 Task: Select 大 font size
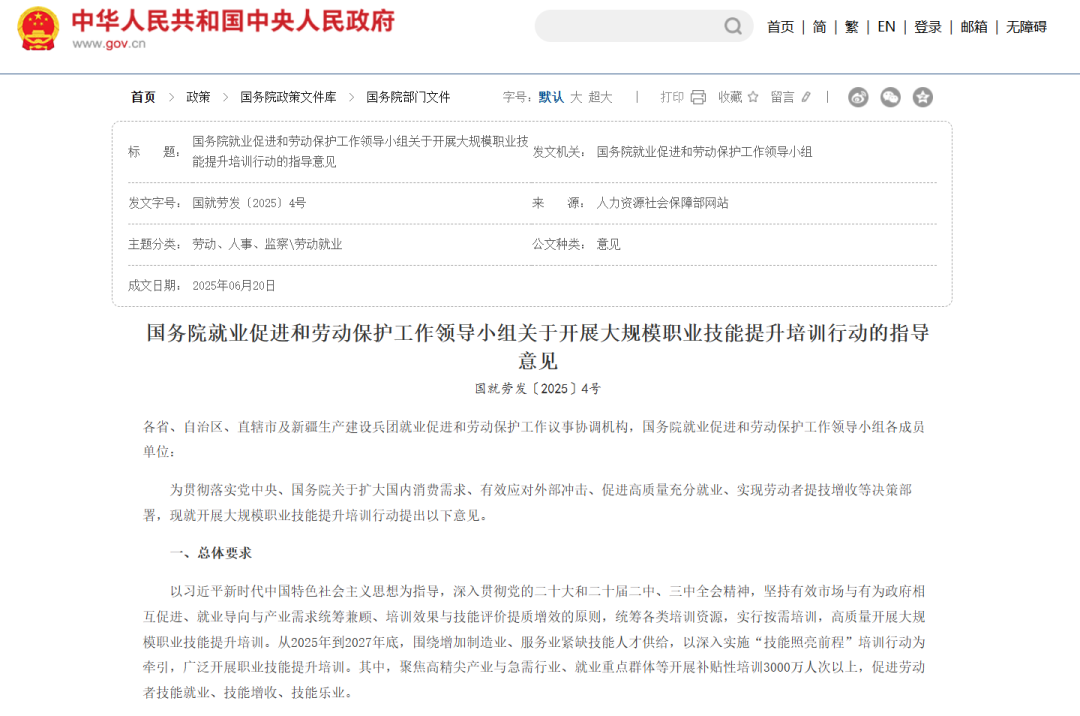pyautogui.click(x=576, y=97)
